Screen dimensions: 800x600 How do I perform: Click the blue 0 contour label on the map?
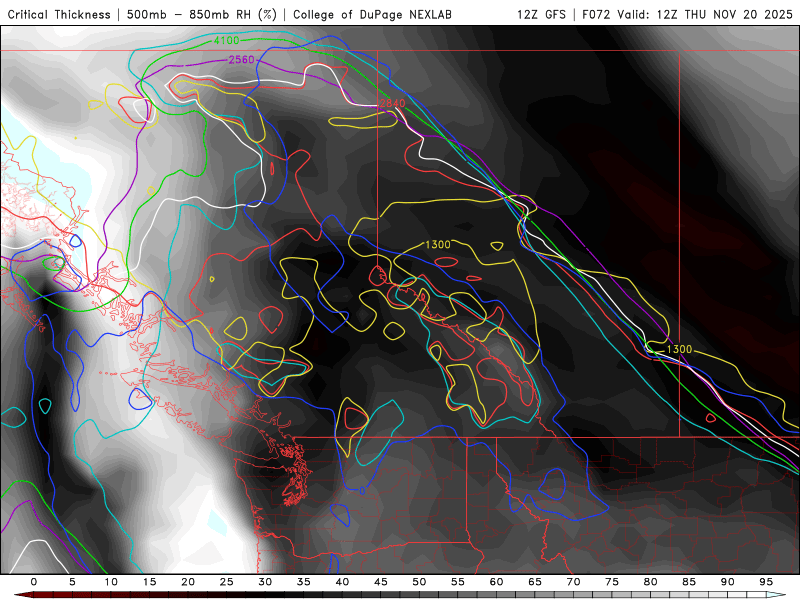(362, 490)
